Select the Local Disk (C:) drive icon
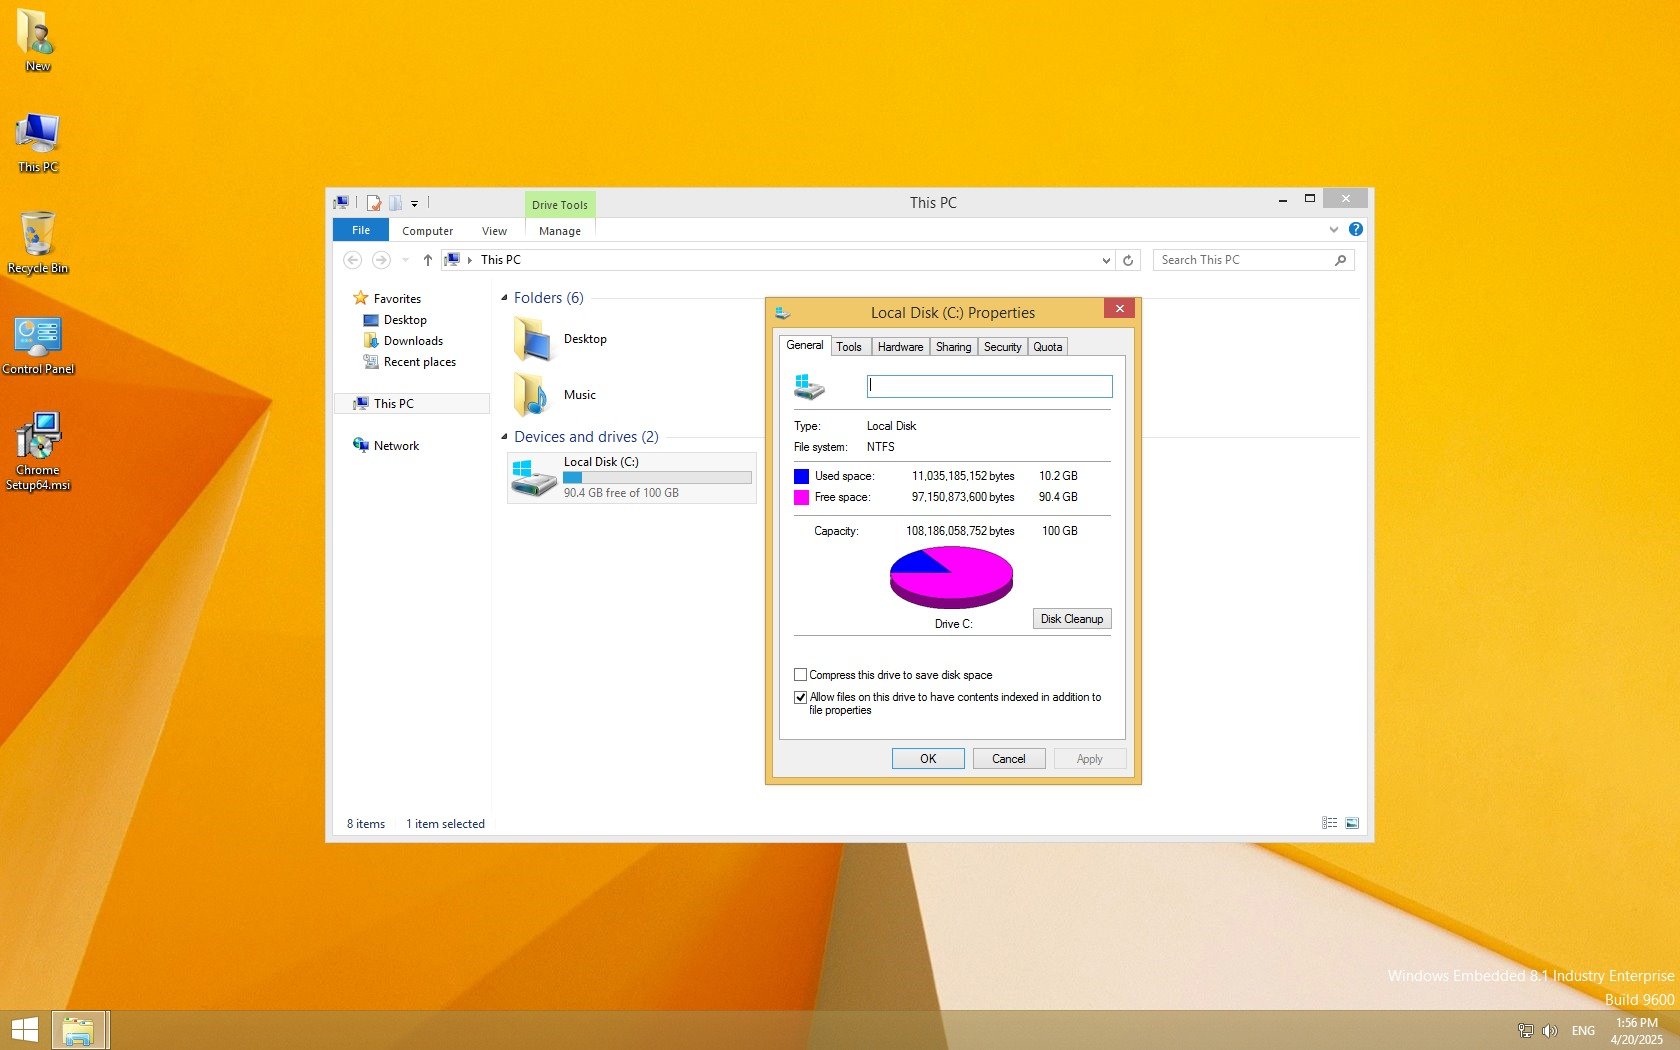This screenshot has height=1050, width=1680. (533, 478)
